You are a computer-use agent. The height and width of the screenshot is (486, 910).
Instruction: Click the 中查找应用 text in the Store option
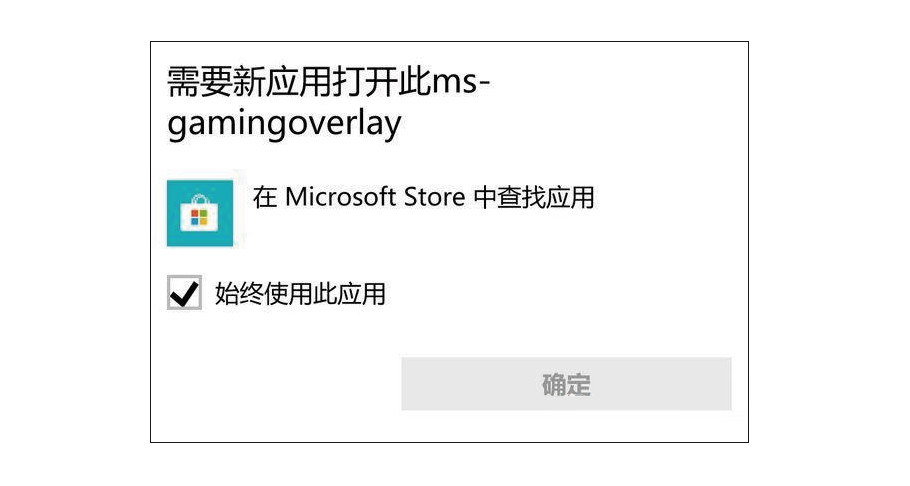pos(534,197)
